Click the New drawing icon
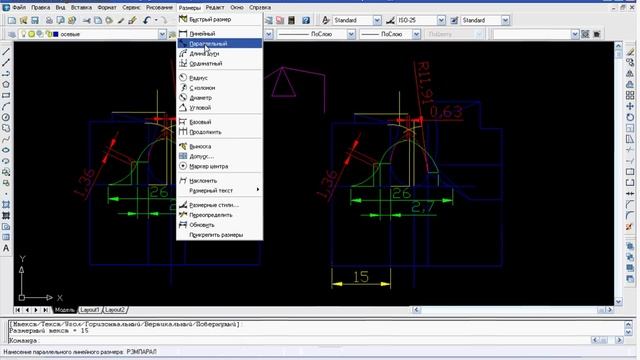Screen dimensions: 640x360 click(12, 20)
